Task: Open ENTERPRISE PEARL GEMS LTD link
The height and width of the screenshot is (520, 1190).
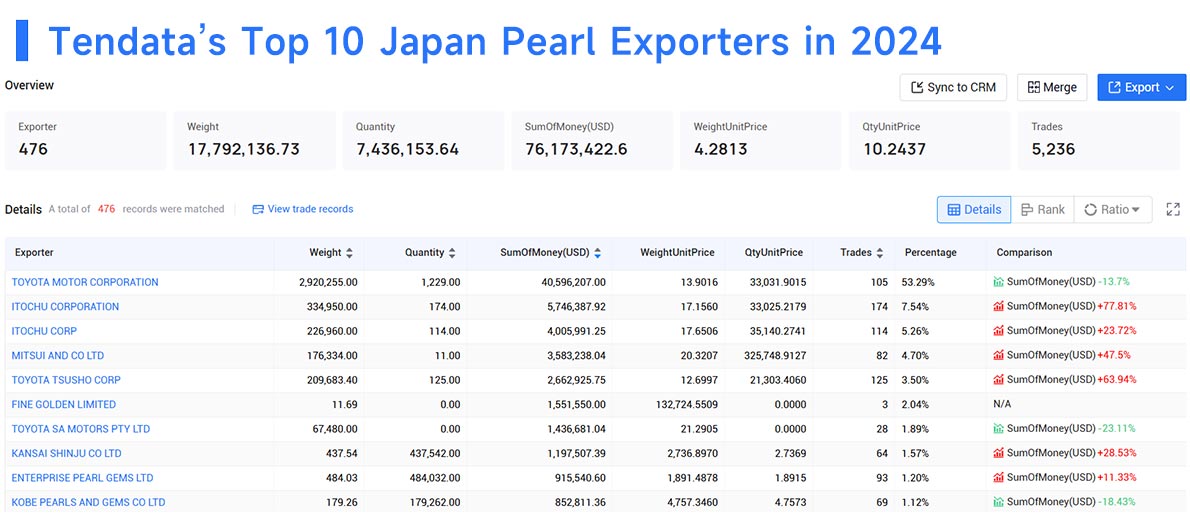Action: (x=83, y=477)
